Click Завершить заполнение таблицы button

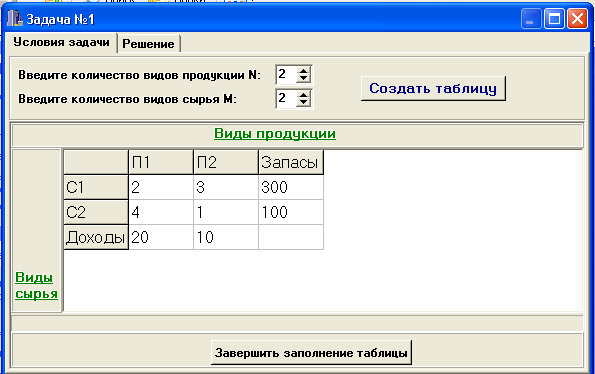coord(311,353)
